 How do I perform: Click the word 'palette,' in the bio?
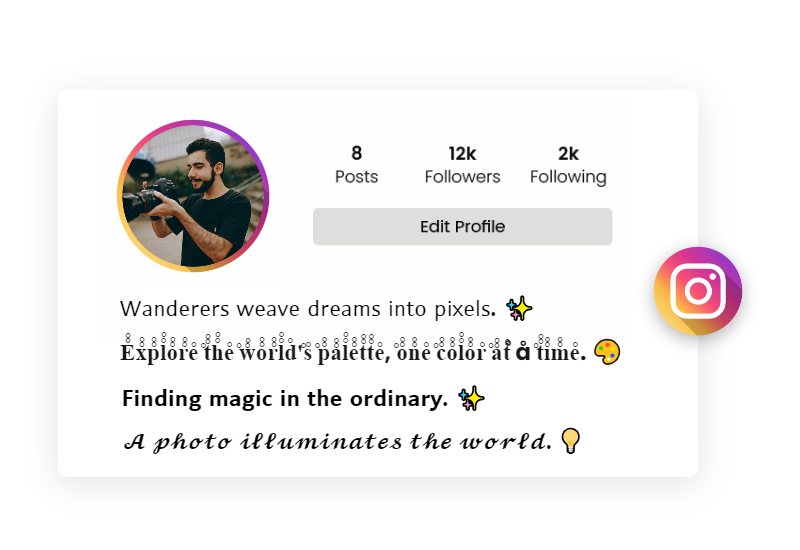coord(354,353)
